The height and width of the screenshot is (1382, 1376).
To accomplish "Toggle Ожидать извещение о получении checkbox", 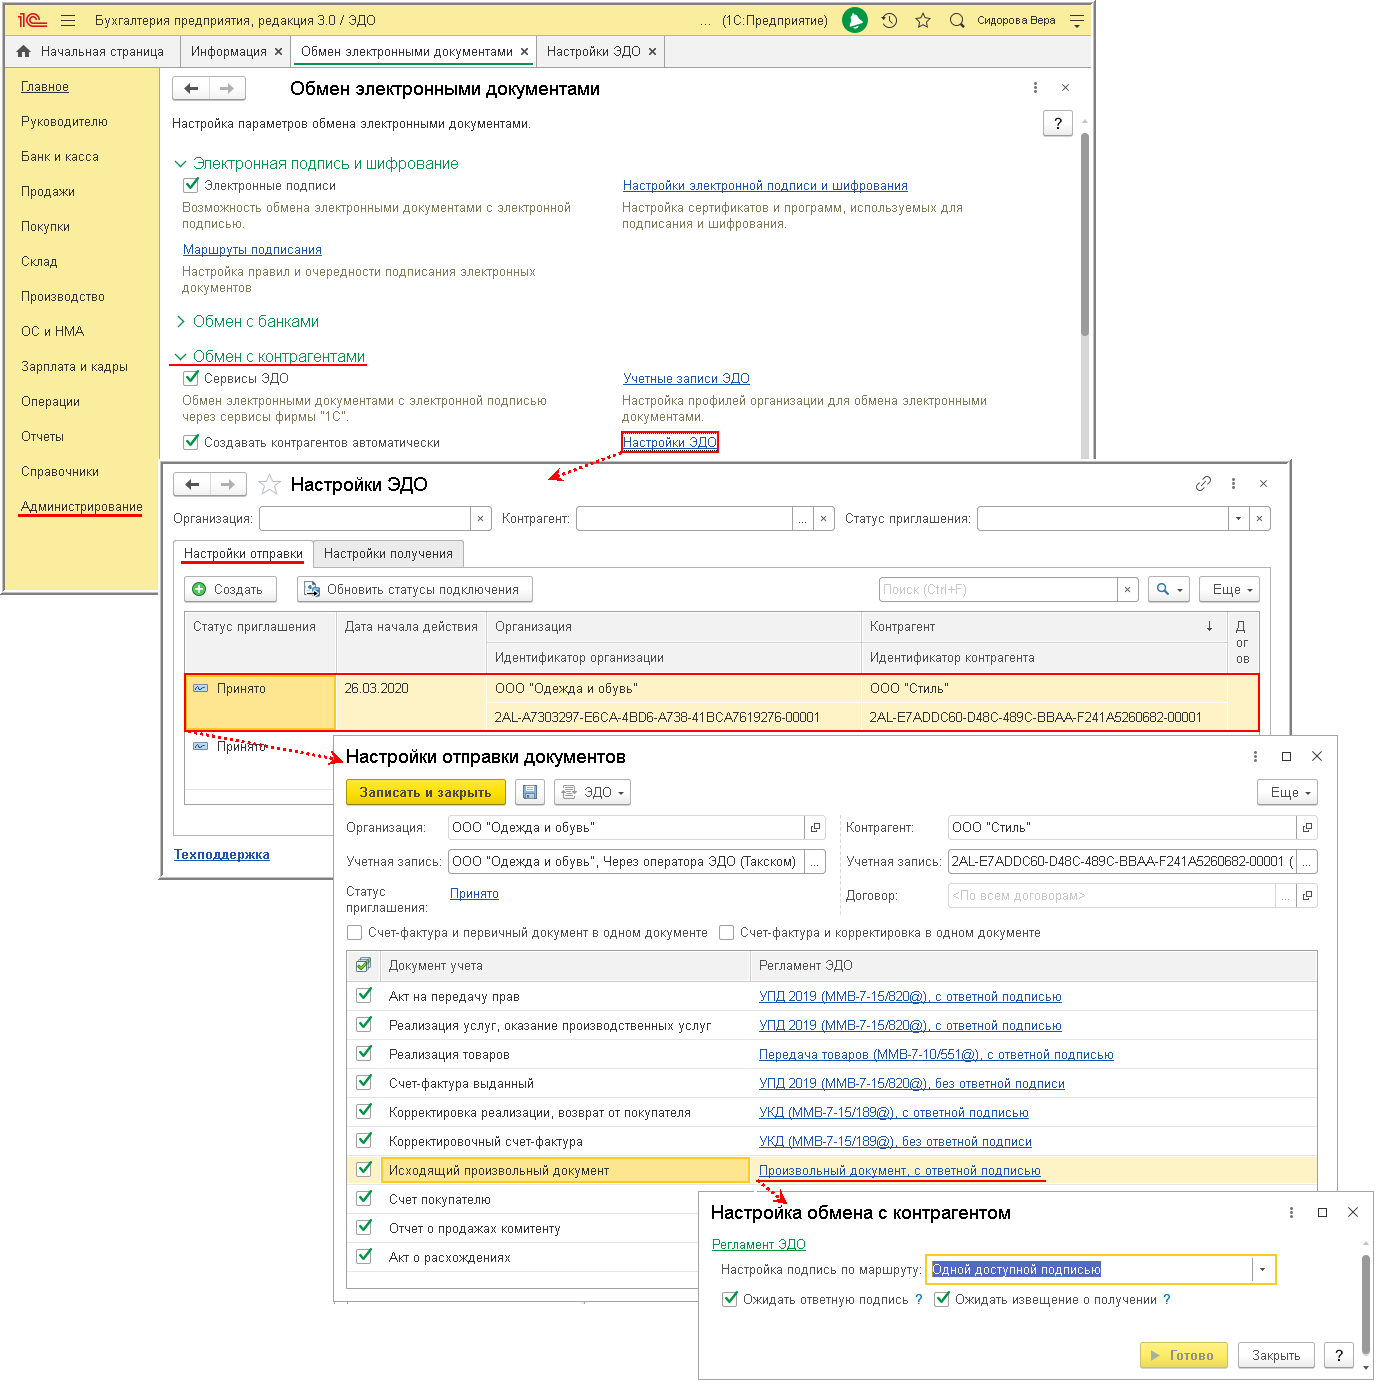I will (941, 1299).
